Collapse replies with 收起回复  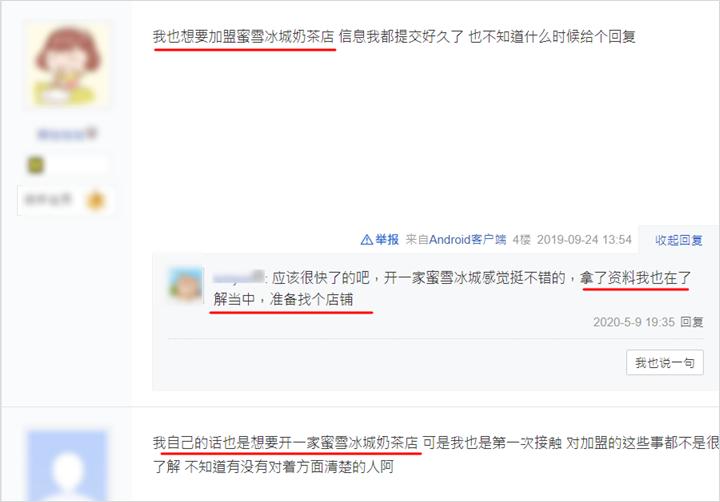679,240
